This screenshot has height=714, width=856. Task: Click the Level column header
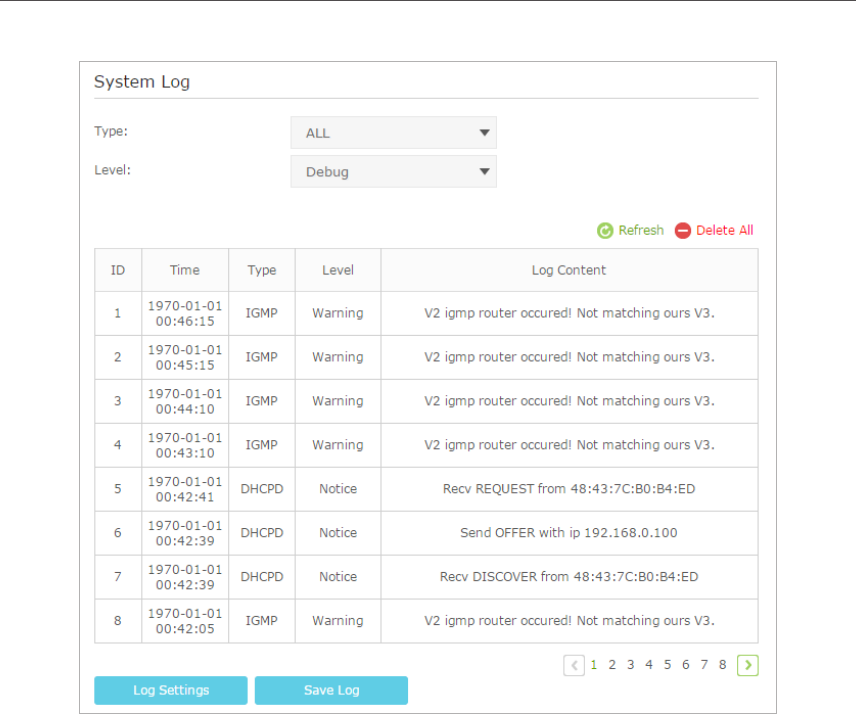tap(337, 270)
